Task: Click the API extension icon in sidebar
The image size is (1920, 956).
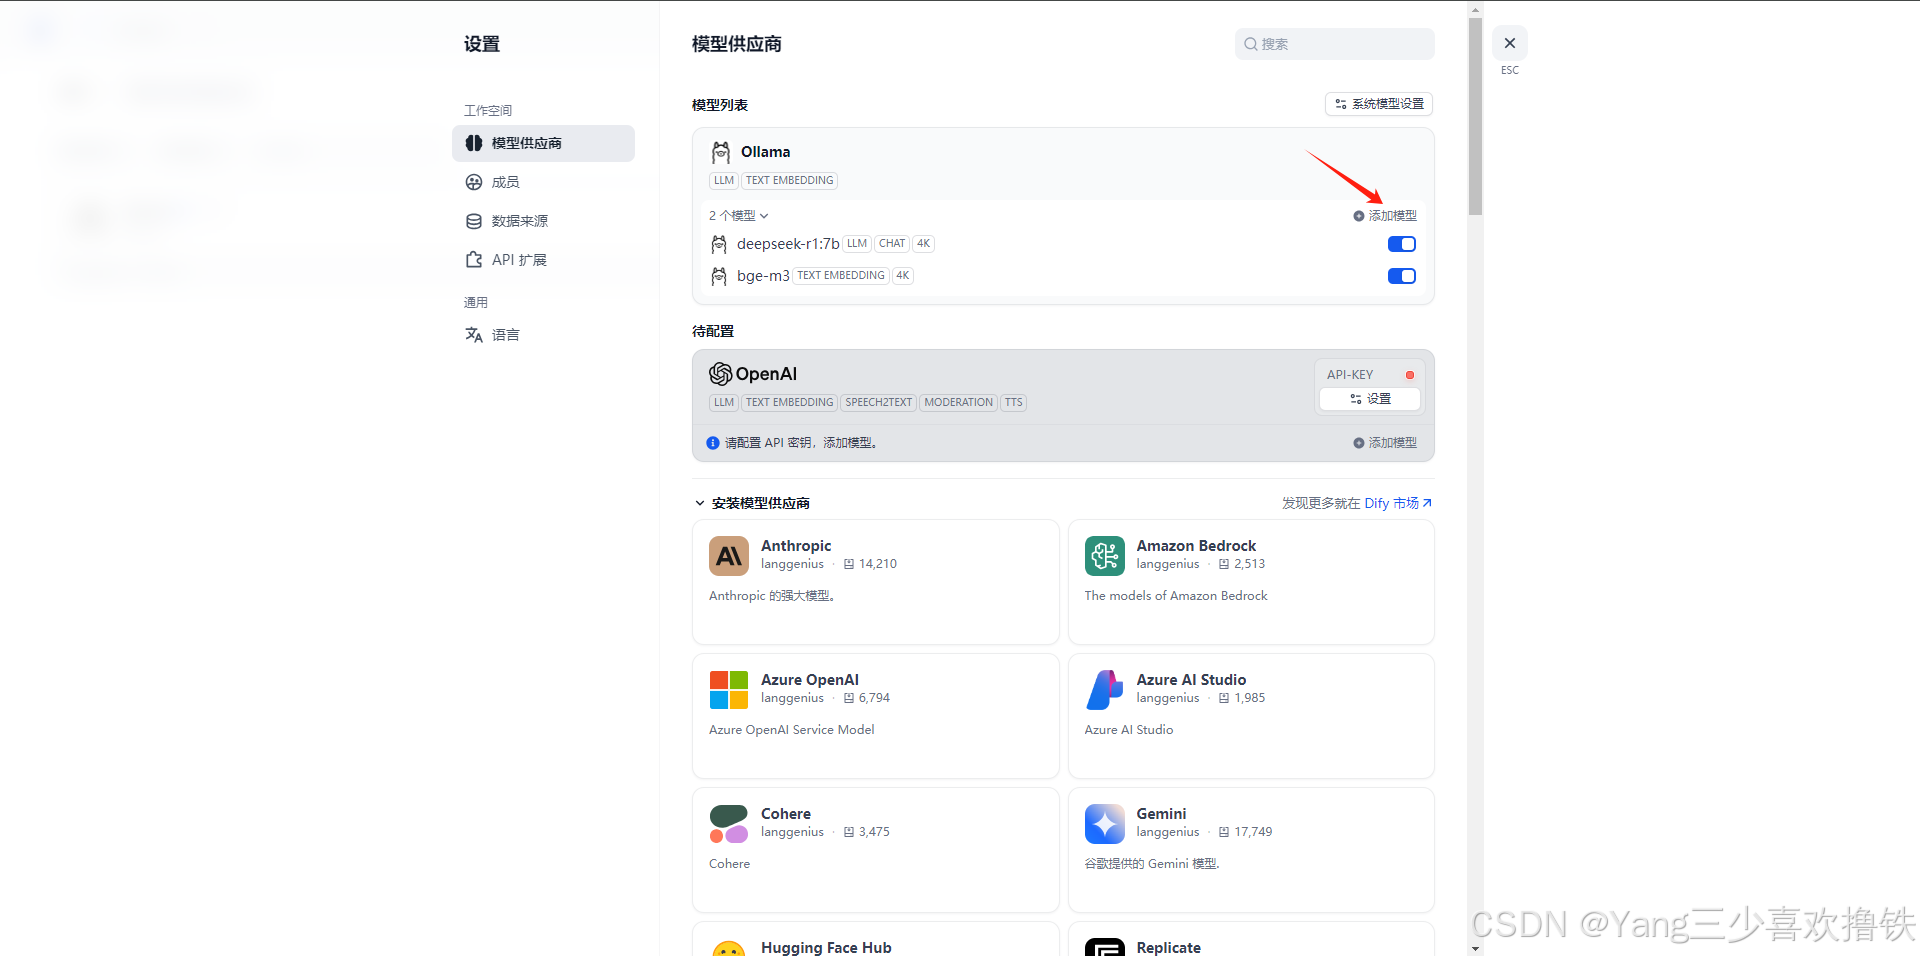Action: (x=474, y=260)
